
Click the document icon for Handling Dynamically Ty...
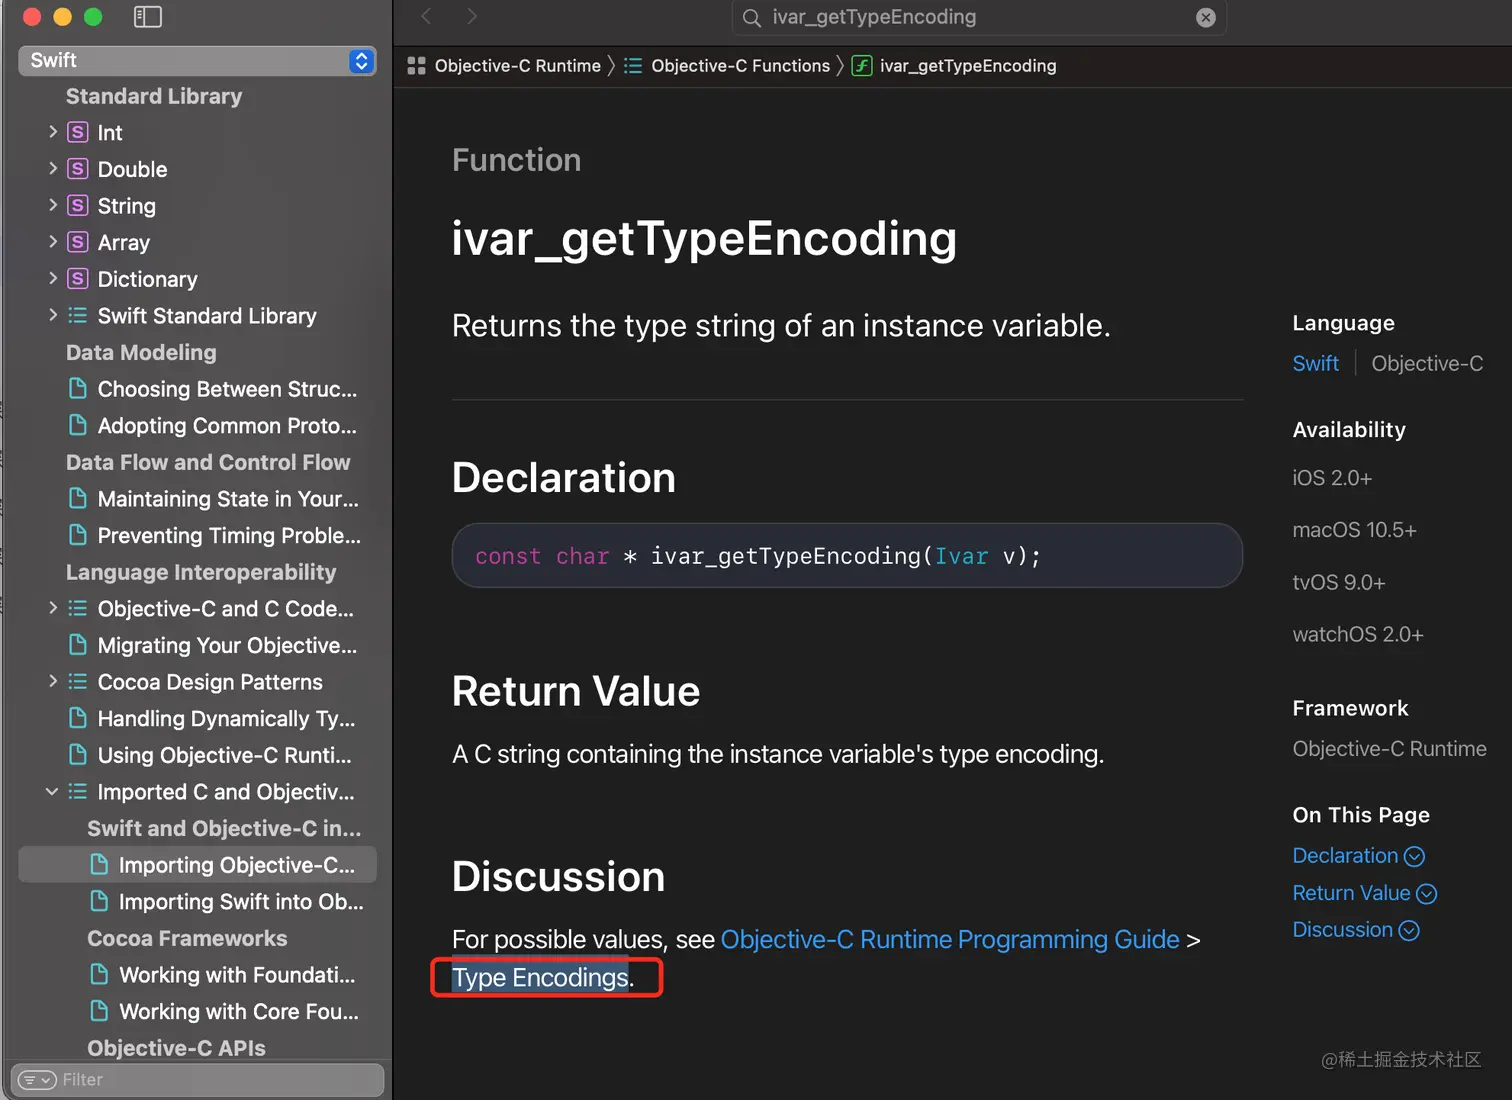click(x=77, y=718)
